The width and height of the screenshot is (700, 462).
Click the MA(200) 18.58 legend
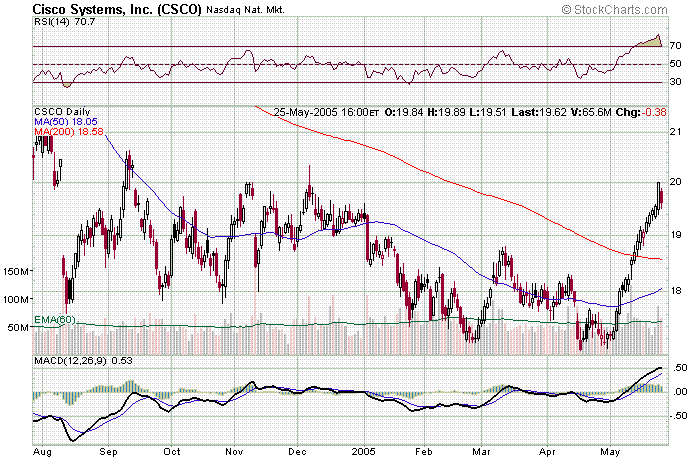tap(69, 131)
